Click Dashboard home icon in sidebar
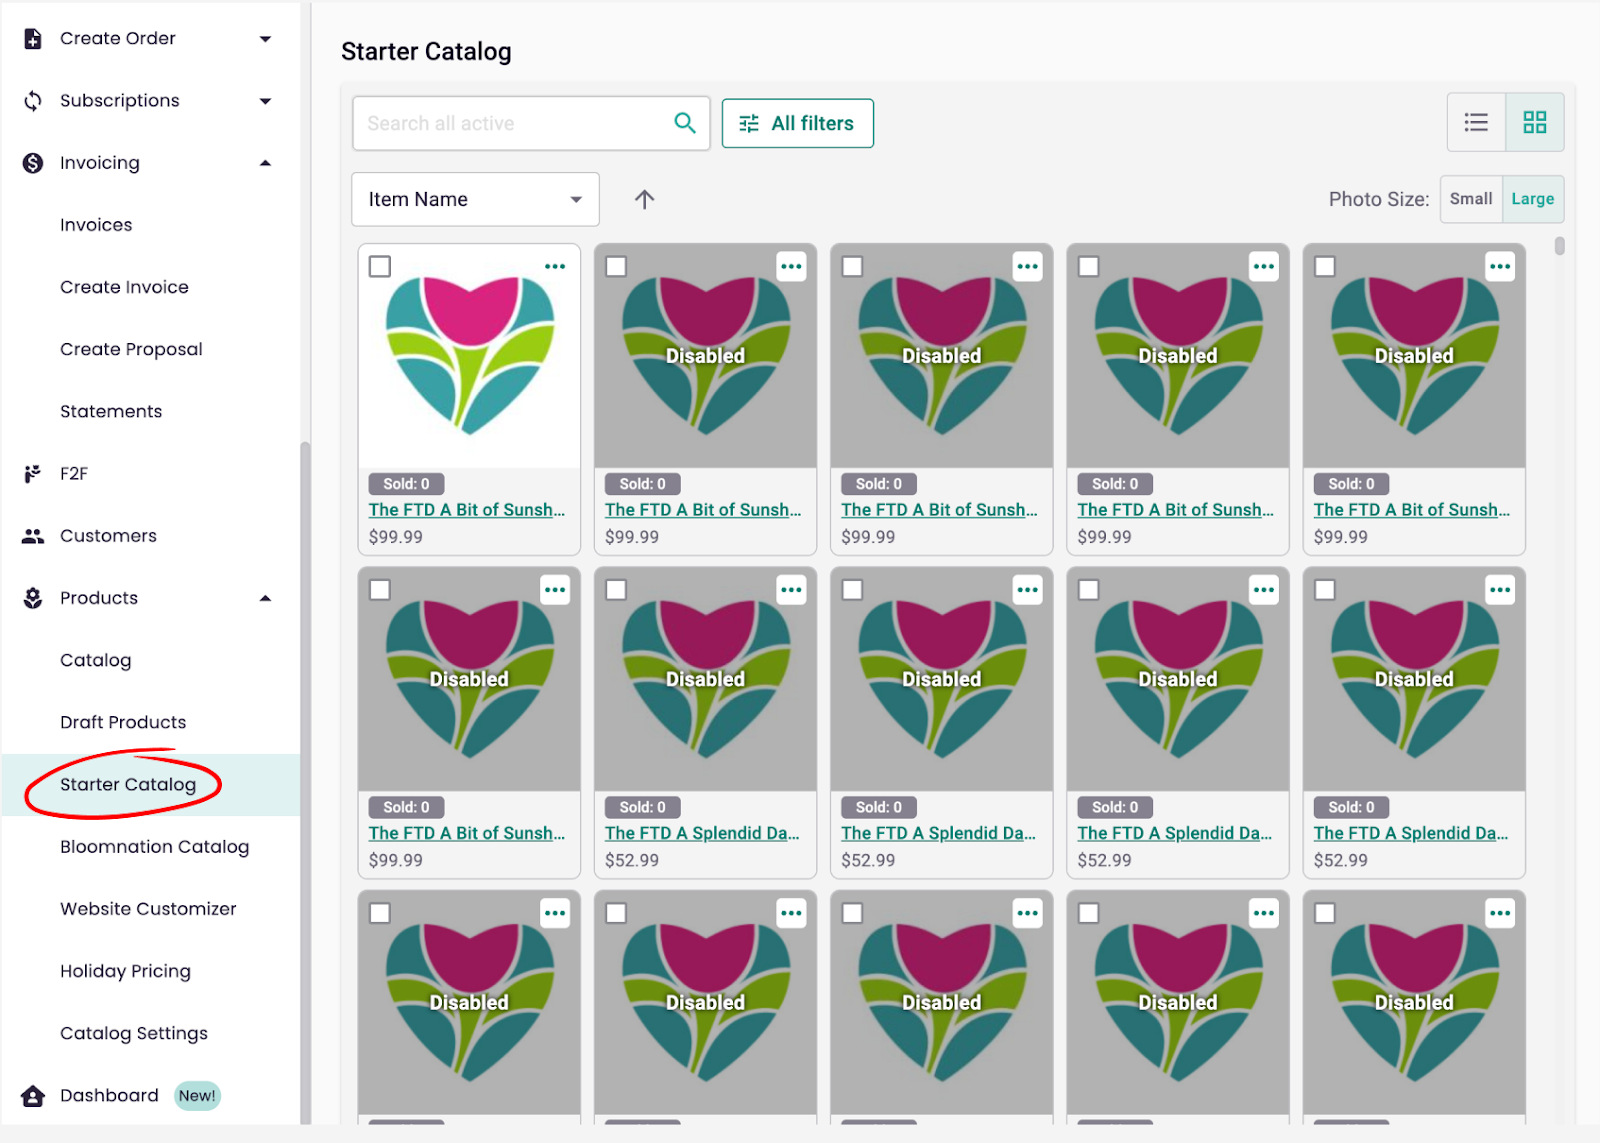Screen dimensions: 1600x1143 (x=33, y=1096)
